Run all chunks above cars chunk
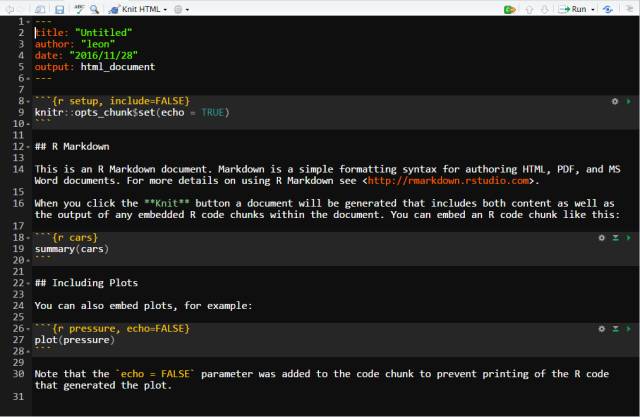This screenshot has width=640, height=417. (x=616, y=237)
